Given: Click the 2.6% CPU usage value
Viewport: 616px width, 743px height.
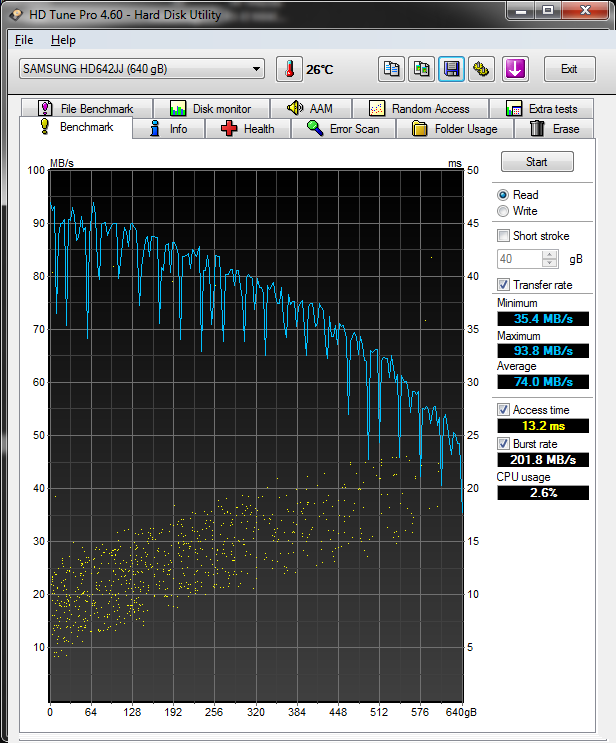Looking at the screenshot, I should point(543,493).
